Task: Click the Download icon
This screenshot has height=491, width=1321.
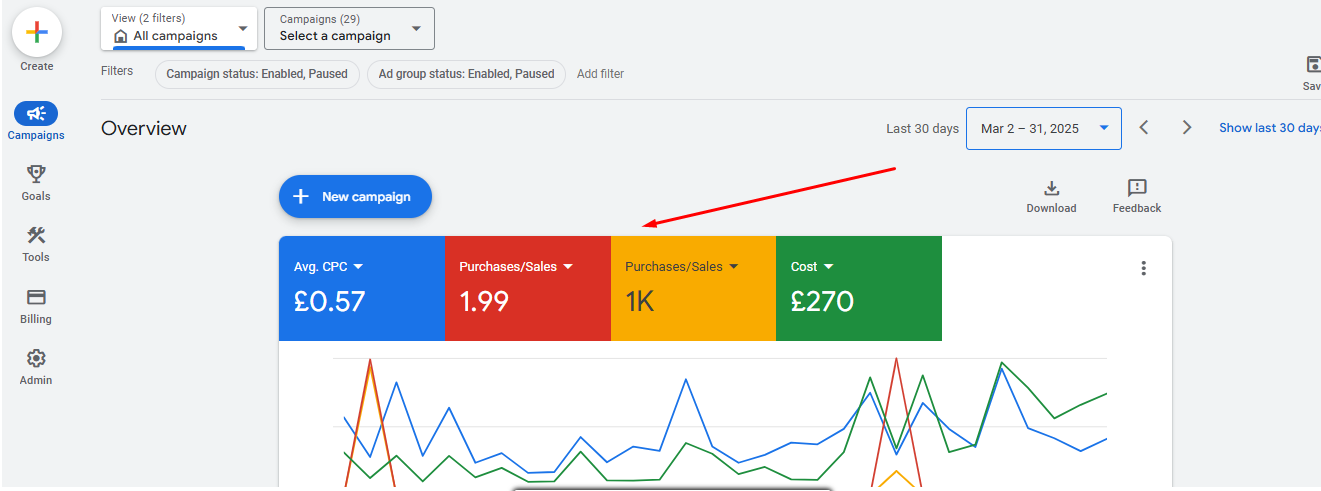Action: [x=1051, y=188]
